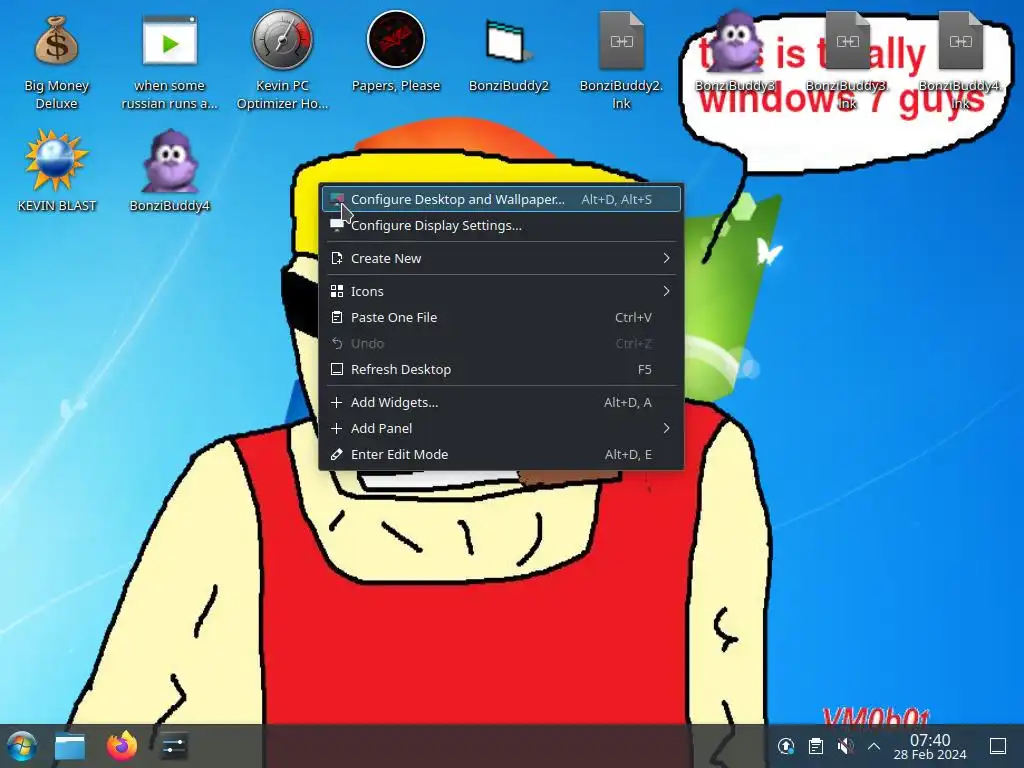Launch Firefox from the taskbar
This screenshot has height=768, width=1024.
121,746
